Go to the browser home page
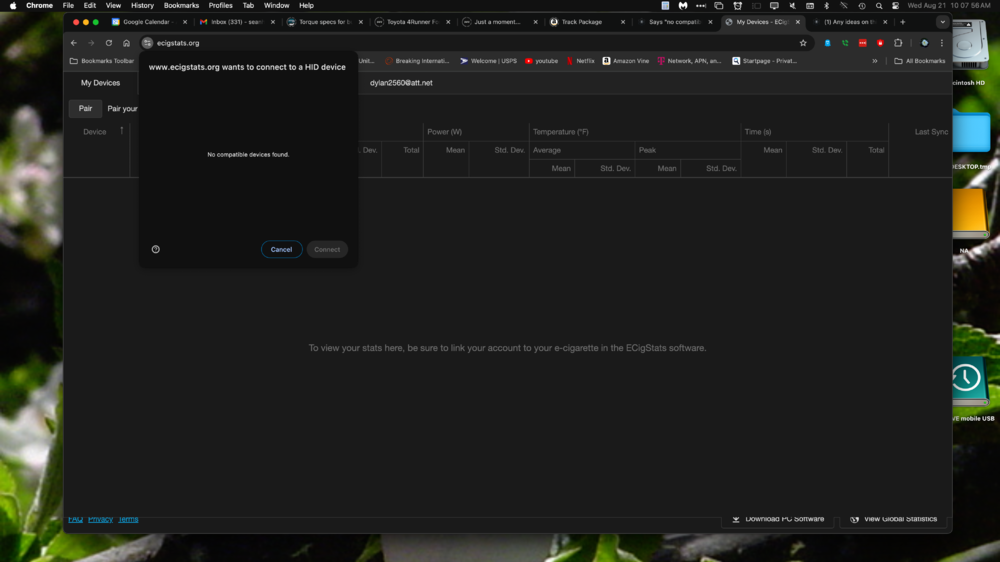1000x562 pixels. tap(126, 43)
